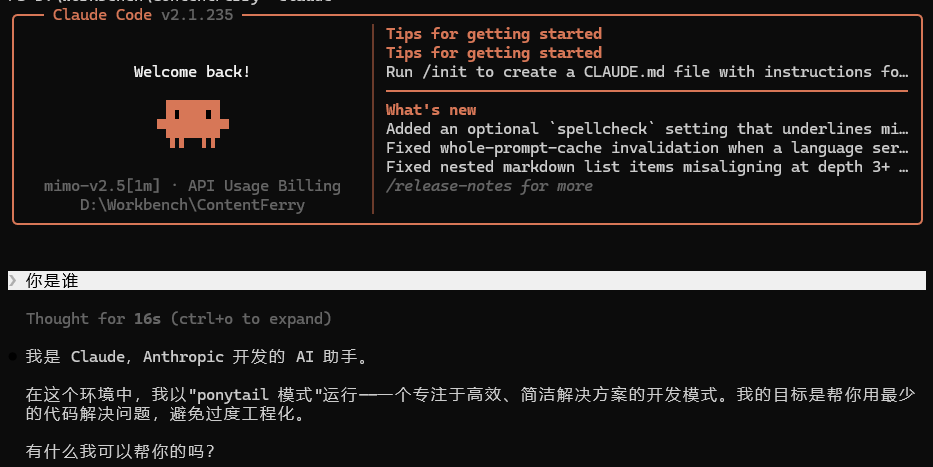
Task: Click the 'Run /init to create' tip line
Action: pos(647,72)
